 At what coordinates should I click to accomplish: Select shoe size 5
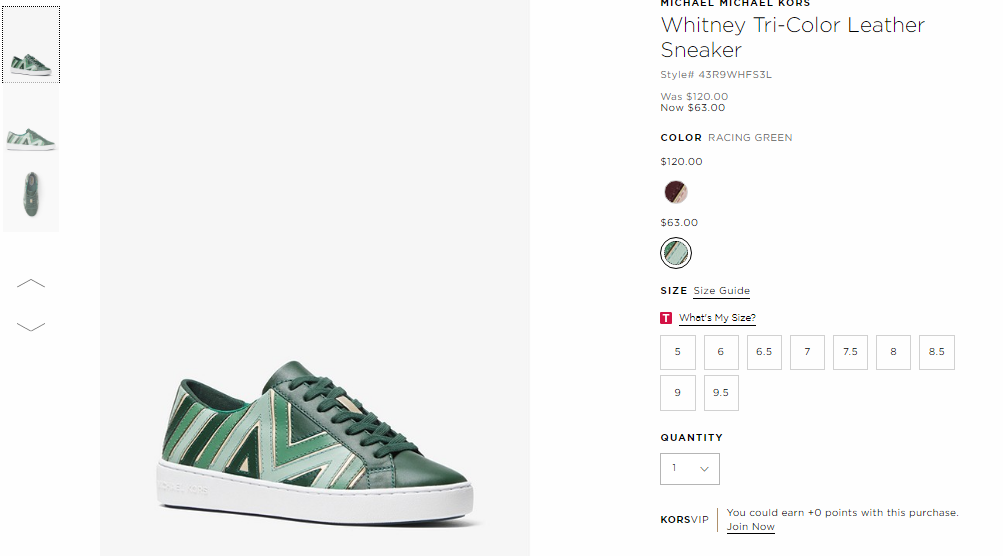click(677, 352)
